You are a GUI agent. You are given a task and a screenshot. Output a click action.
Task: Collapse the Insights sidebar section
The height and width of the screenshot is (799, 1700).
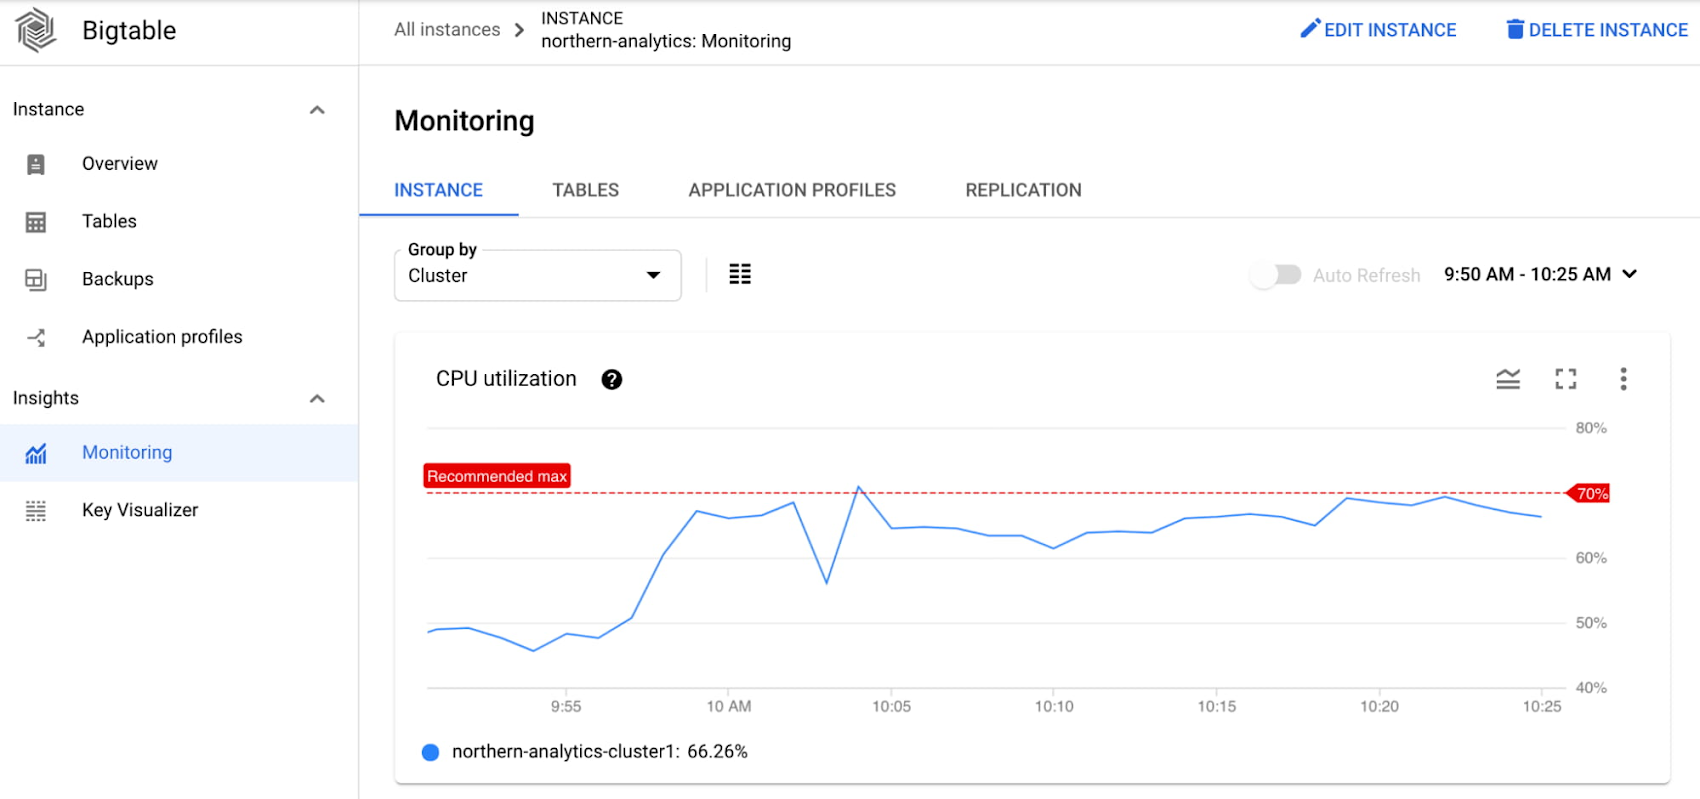317,399
